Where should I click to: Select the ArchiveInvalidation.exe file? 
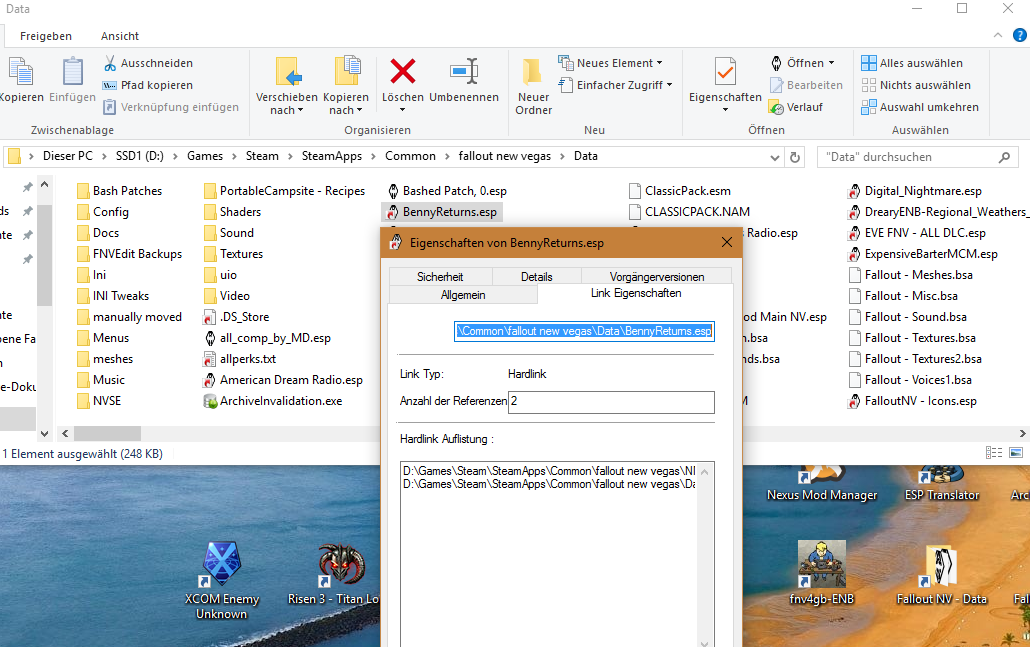(x=280, y=401)
